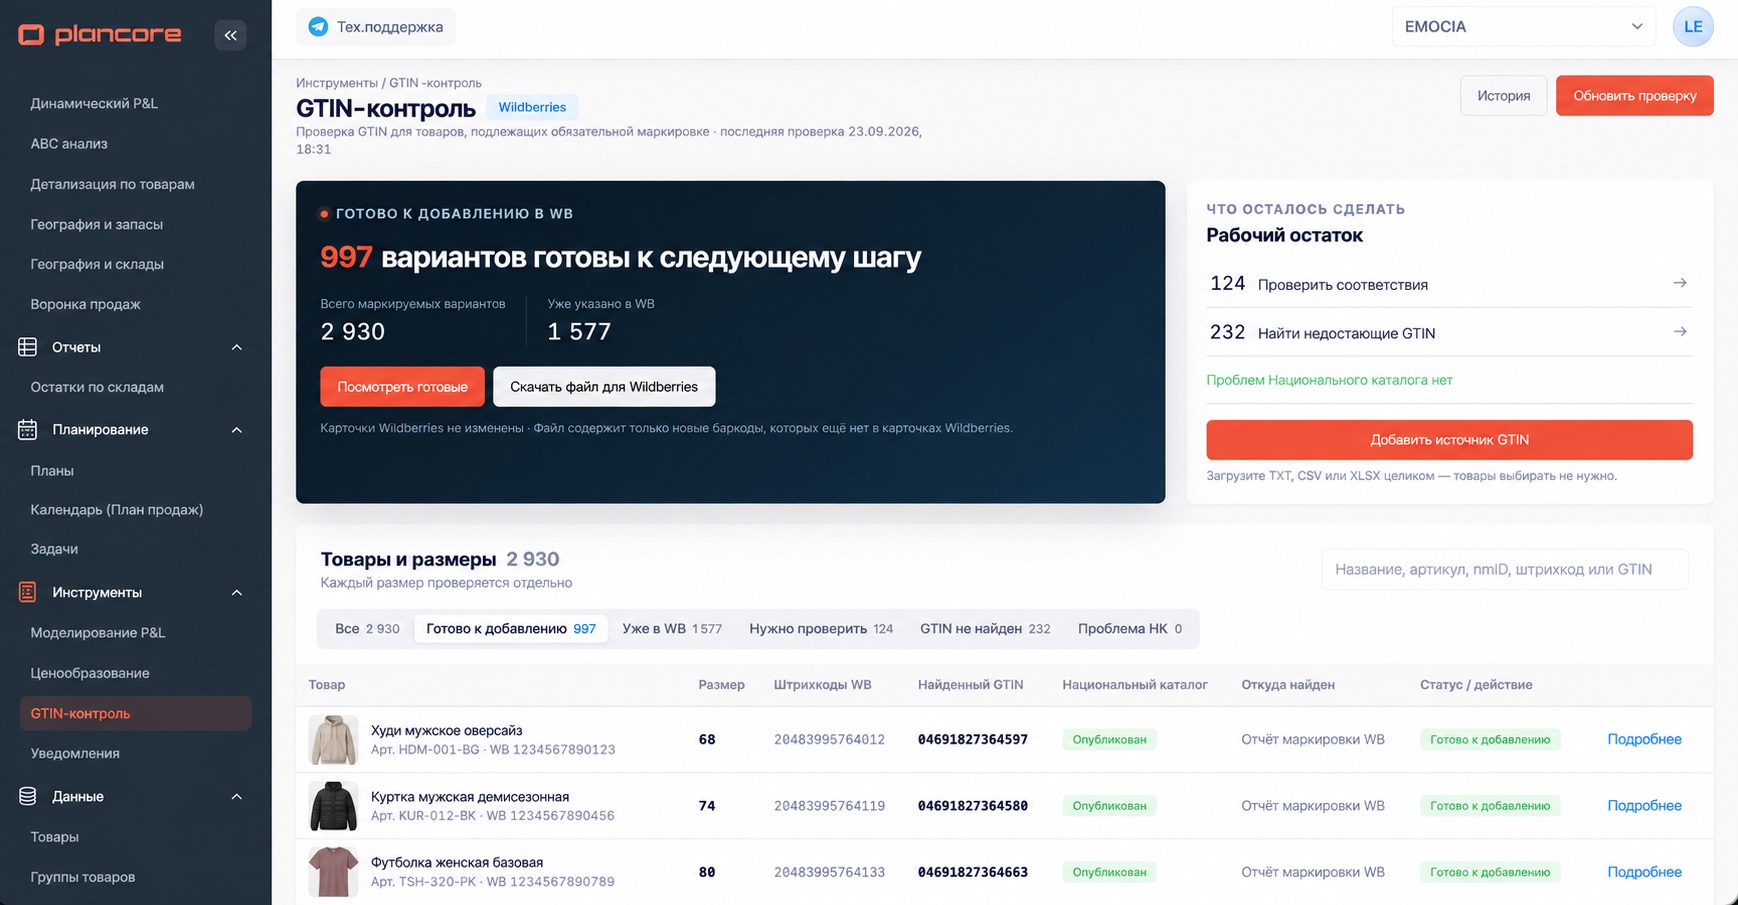Collapse the Инструменты section chevron
This screenshot has width=1738, height=905.
point(237,592)
